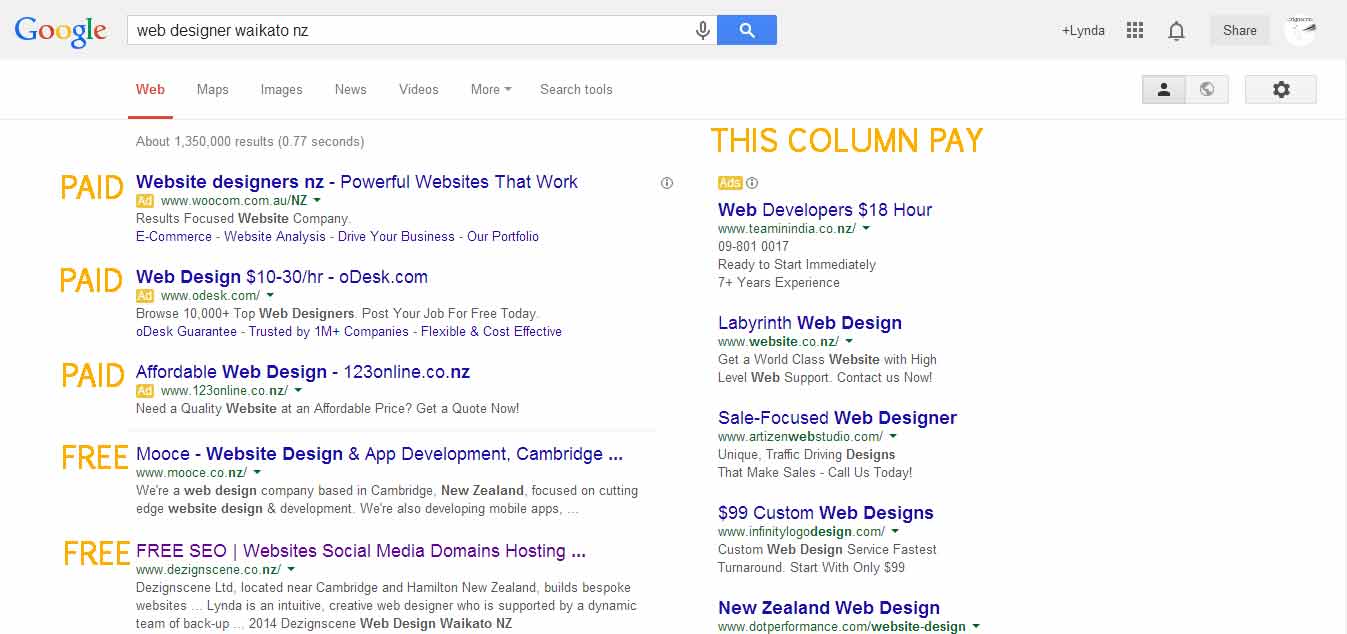1347x634 pixels.
Task: Click the blue search magnifier button
Action: click(746, 30)
